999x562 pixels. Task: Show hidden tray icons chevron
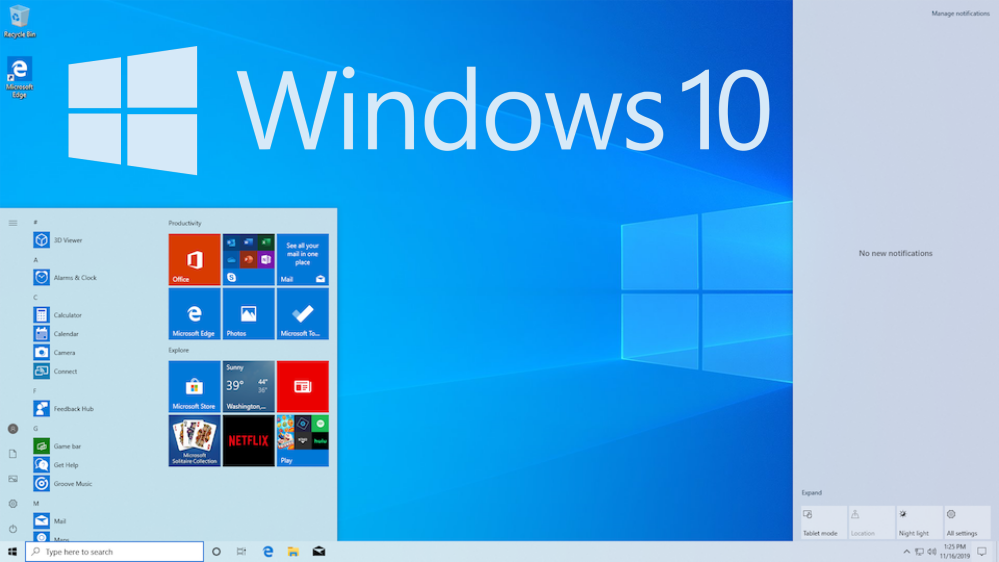906,552
